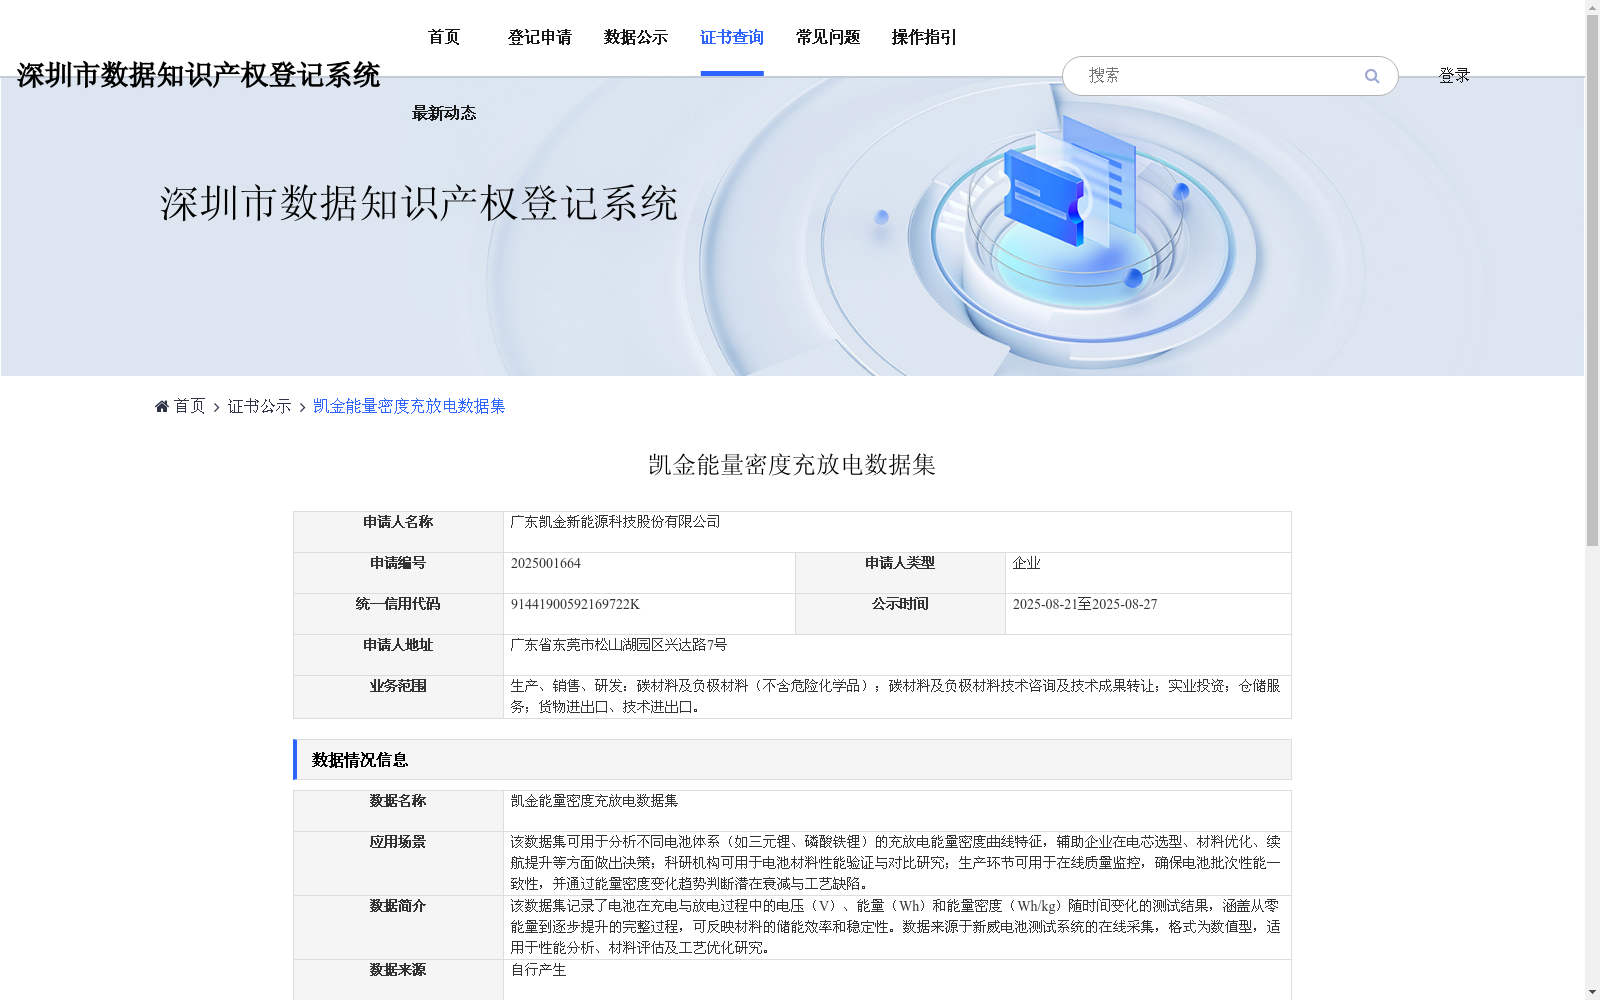Click the 凯金能量密度充放电数据集 breadcrumb link

point(410,406)
